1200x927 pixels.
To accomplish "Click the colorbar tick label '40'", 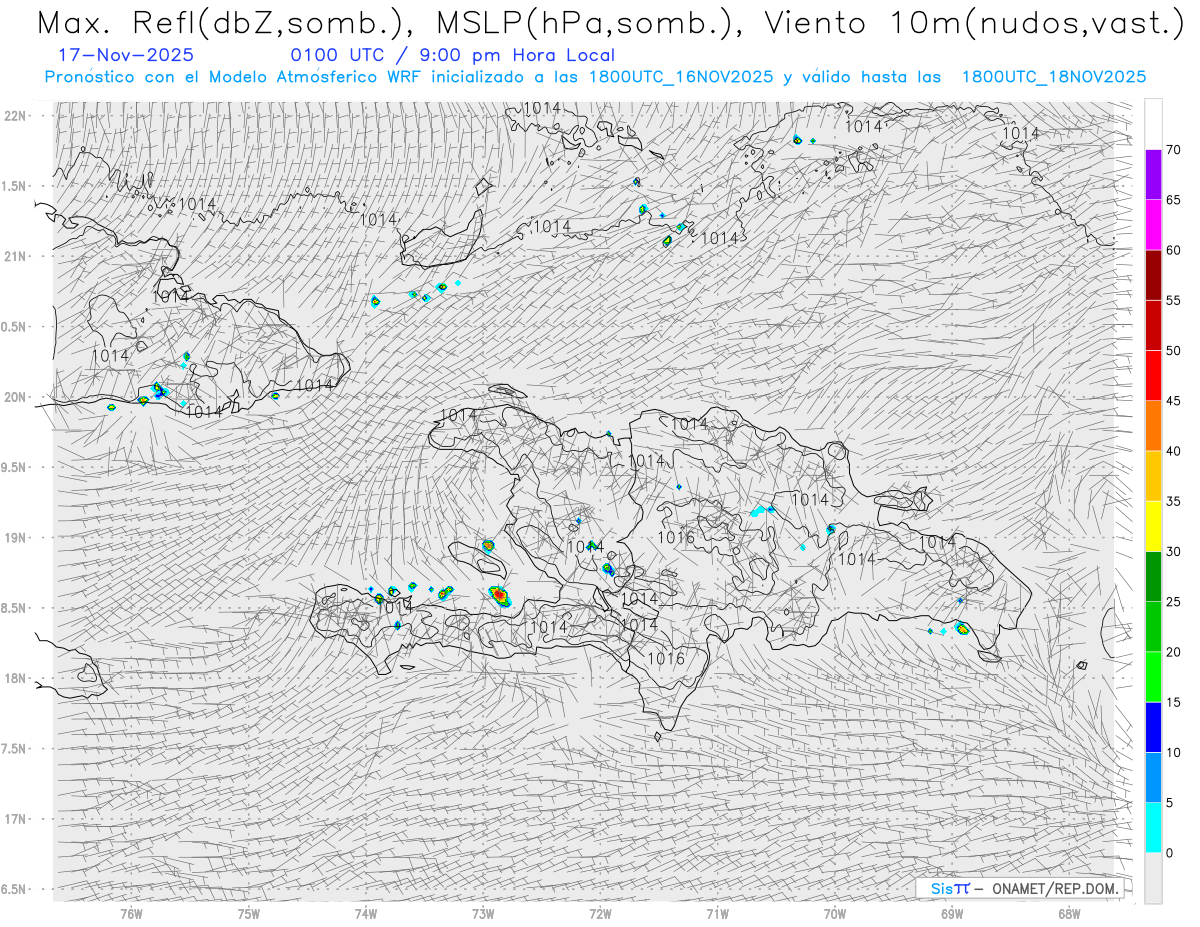I will click(x=1173, y=451).
